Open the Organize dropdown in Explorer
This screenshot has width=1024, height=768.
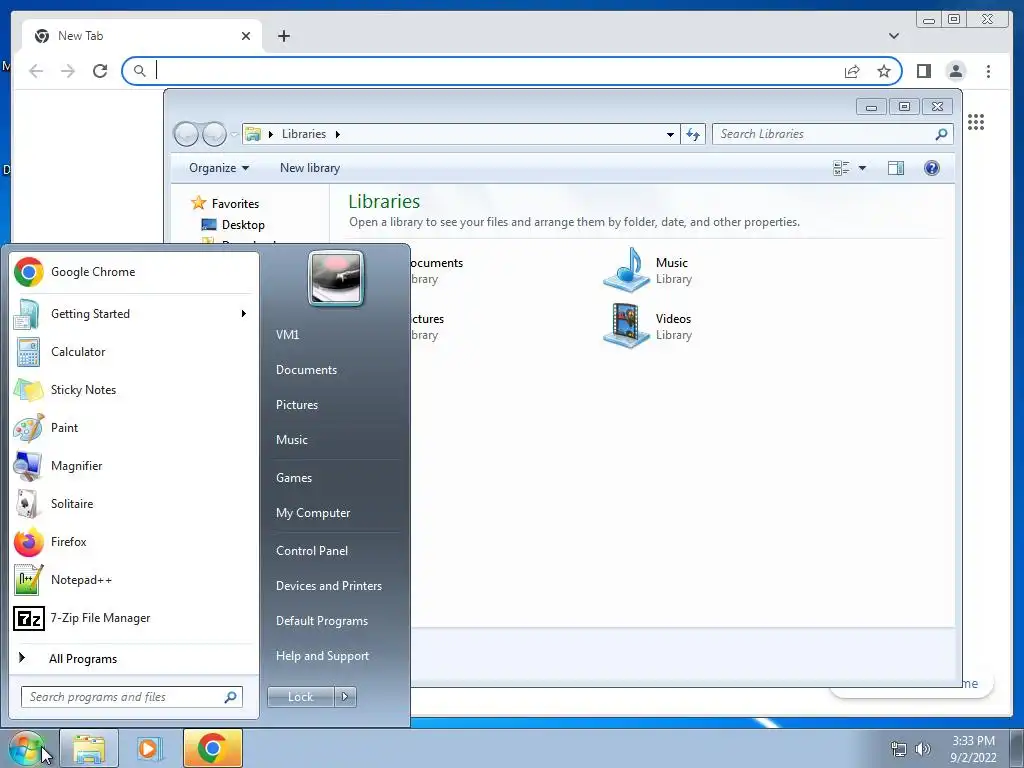(x=219, y=168)
